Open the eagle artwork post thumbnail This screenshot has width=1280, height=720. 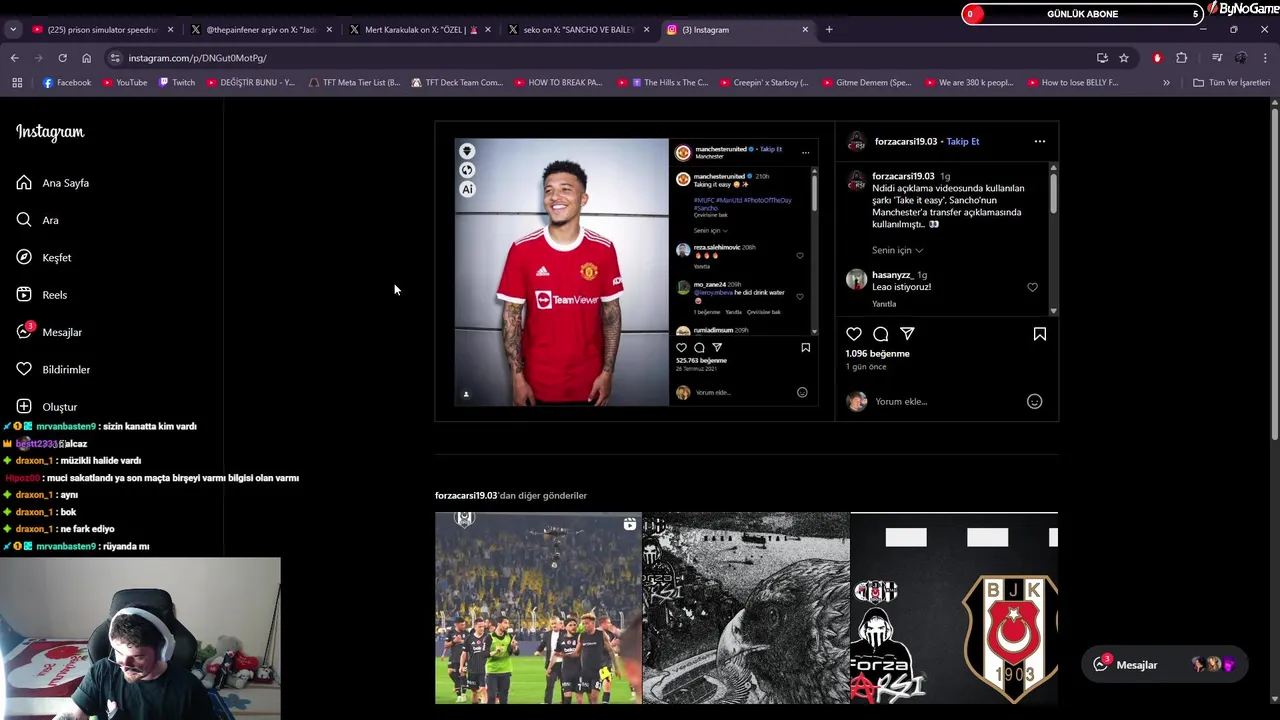[x=746, y=608]
